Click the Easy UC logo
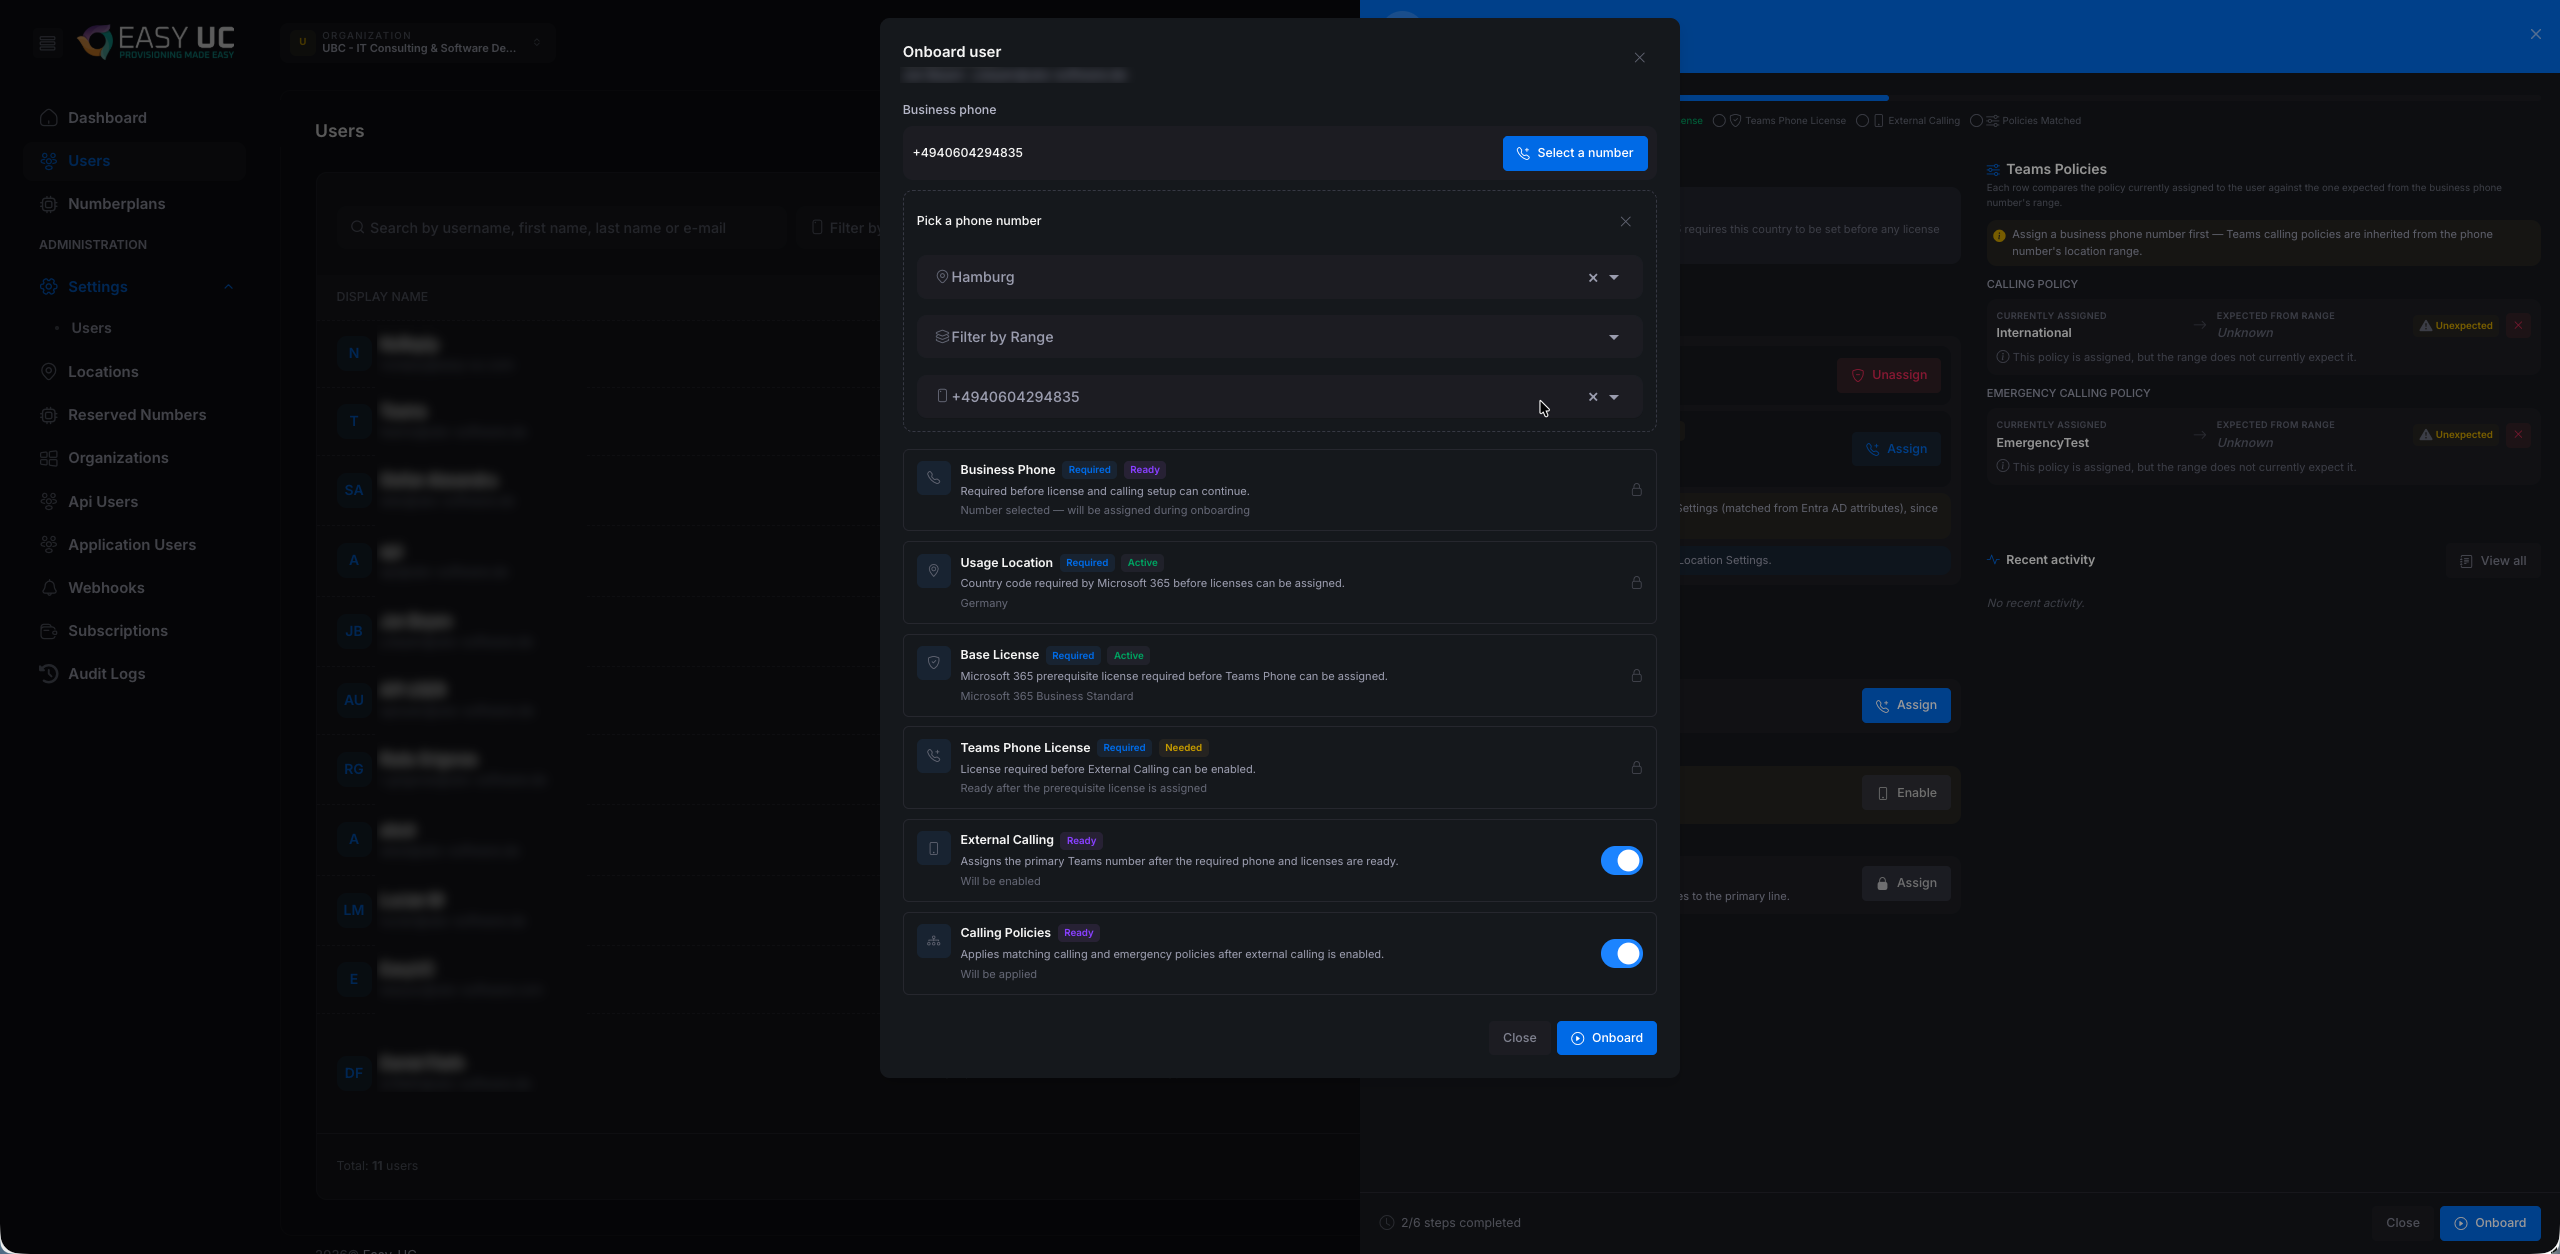 [x=156, y=42]
